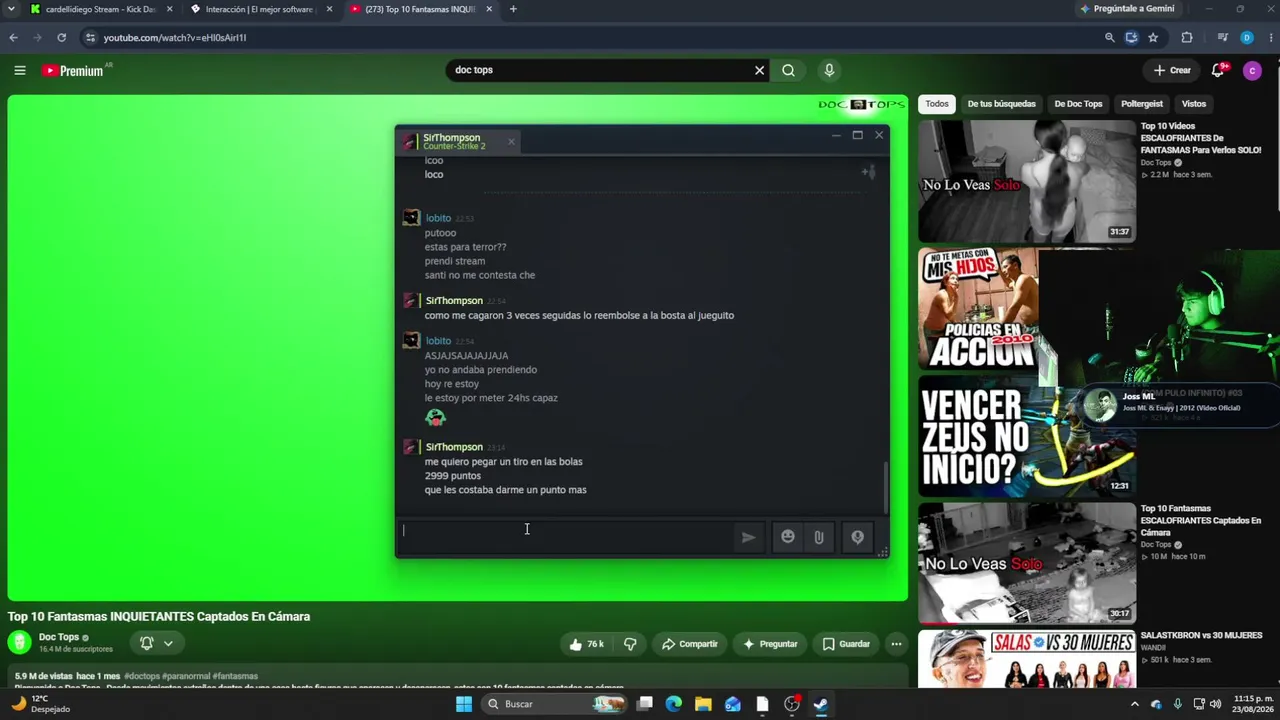The height and width of the screenshot is (720, 1280).
Task: Open Chrome extensions puzzle icon
Action: (1187, 38)
